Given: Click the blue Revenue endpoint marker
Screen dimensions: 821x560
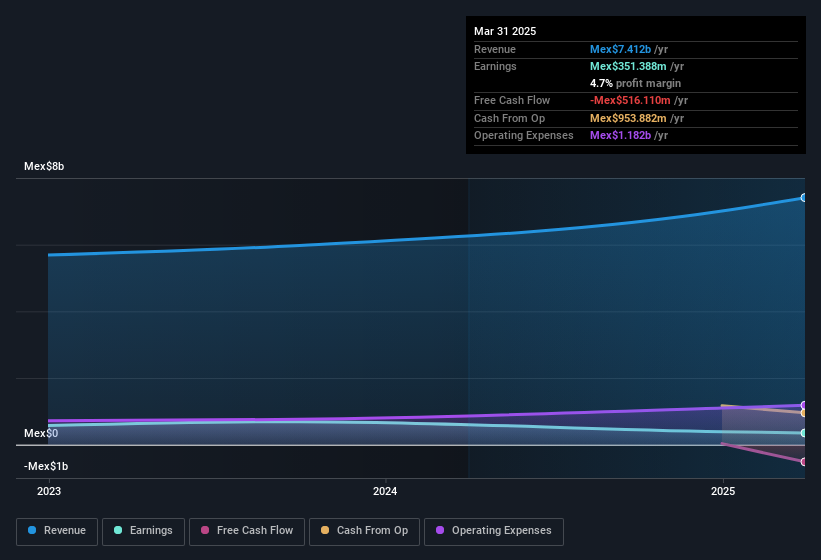Looking at the screenshot, I should [x=804, y=198].
